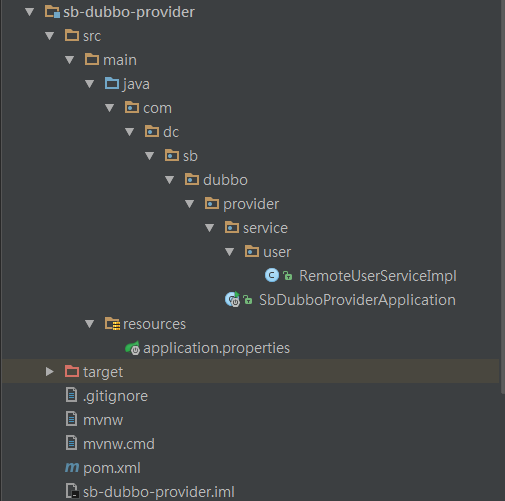
Task: Click the lock icon beside SbDubboProviderApplication
Action: [x=247, y=300]
